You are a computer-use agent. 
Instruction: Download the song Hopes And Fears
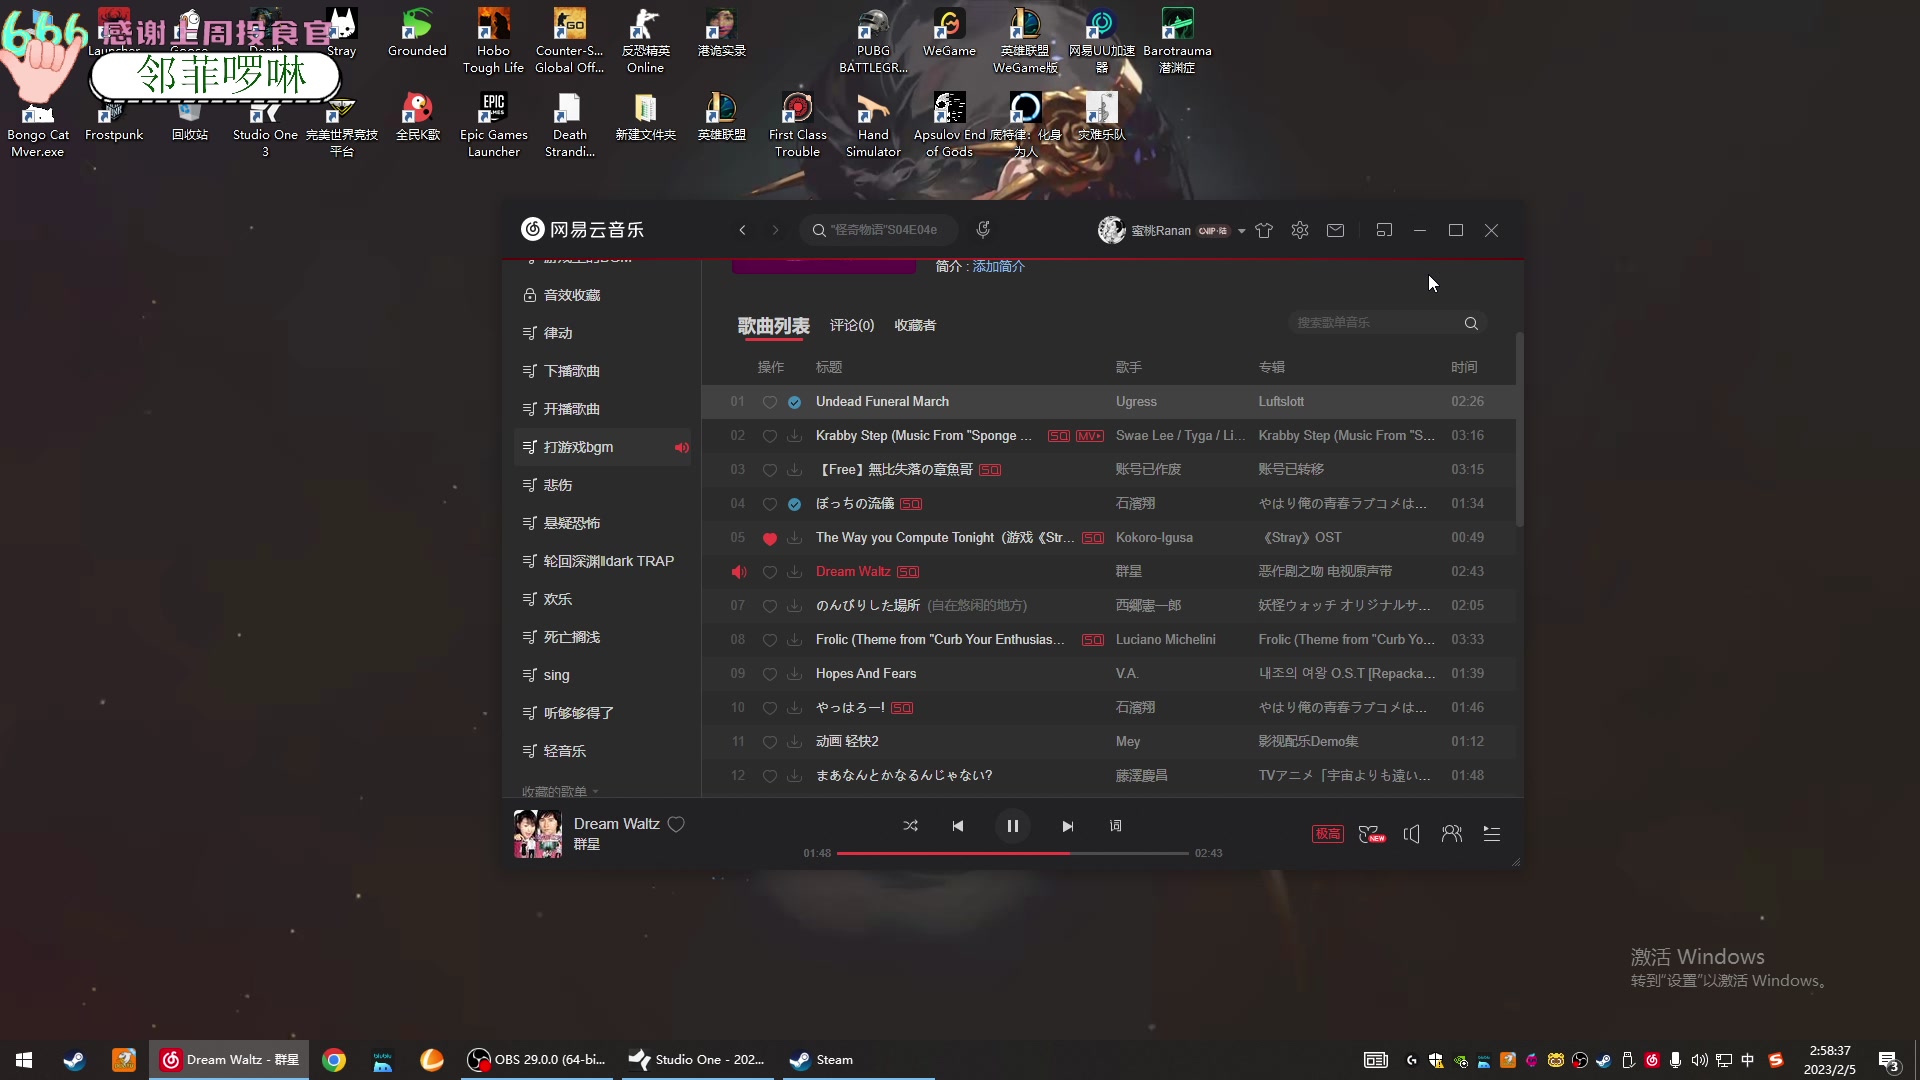(x=794, y=674)
